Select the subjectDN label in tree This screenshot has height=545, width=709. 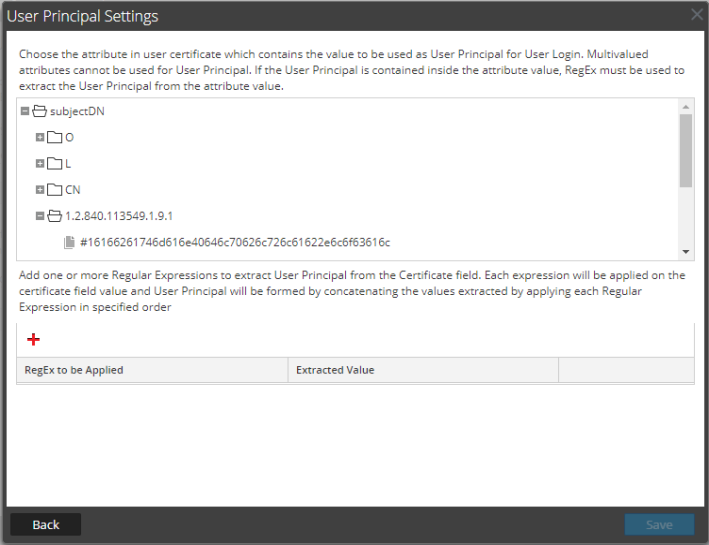[77, 111]
